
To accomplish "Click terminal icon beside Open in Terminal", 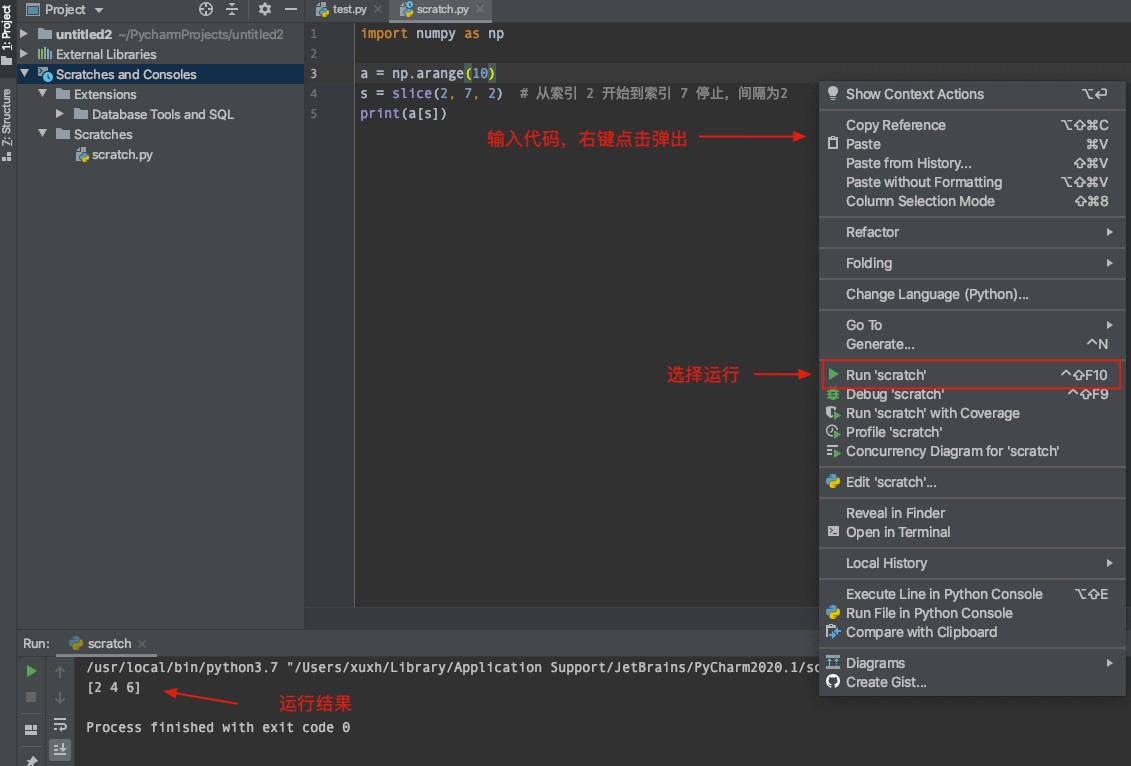I will point(833,532).
